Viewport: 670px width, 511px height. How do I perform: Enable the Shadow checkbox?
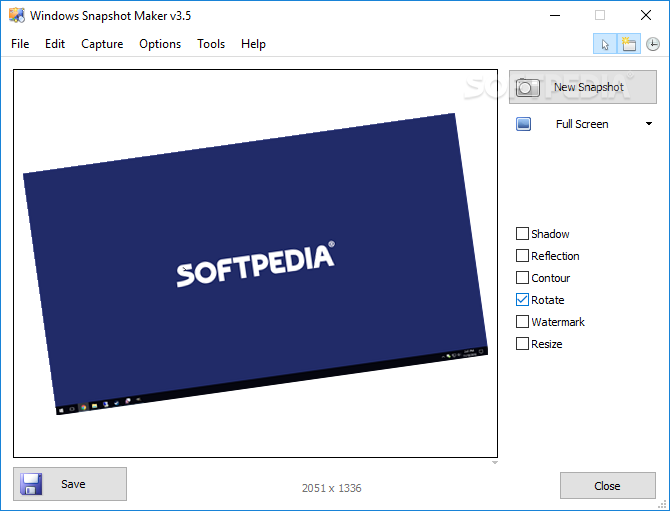(x=522, y=234)
